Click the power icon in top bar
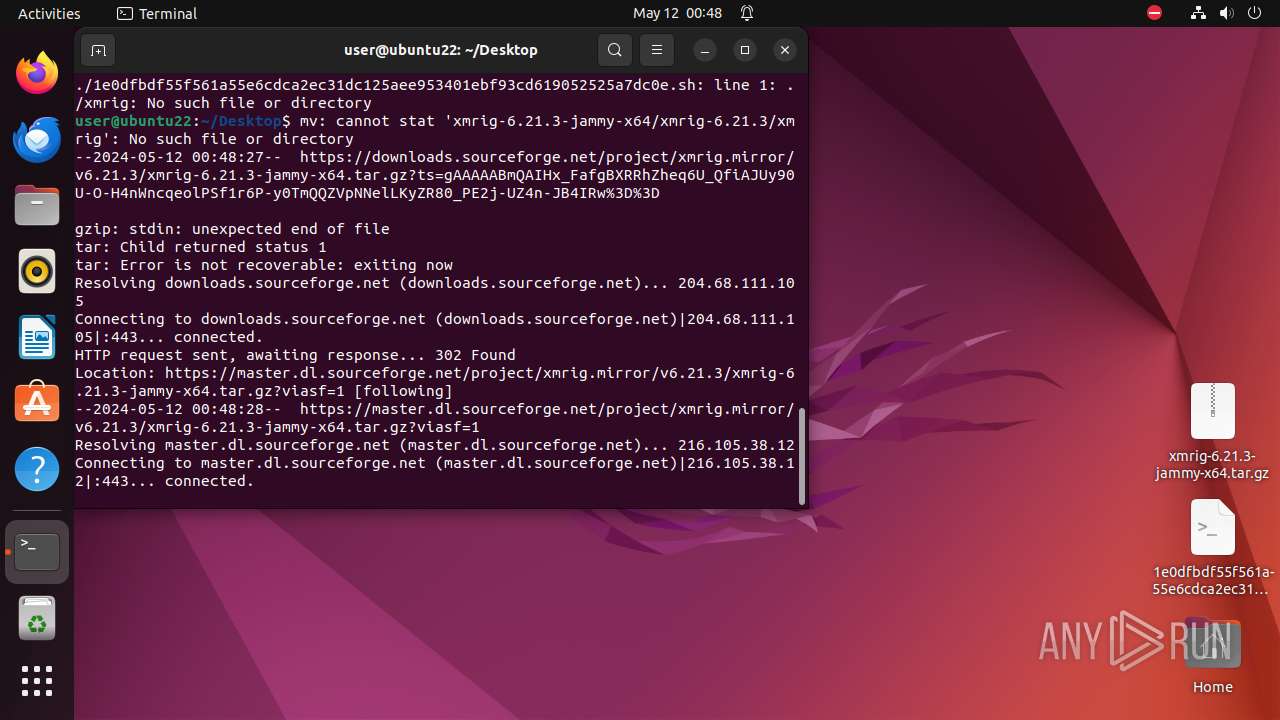This screenshot has width=1280, height=720. 1254,13
